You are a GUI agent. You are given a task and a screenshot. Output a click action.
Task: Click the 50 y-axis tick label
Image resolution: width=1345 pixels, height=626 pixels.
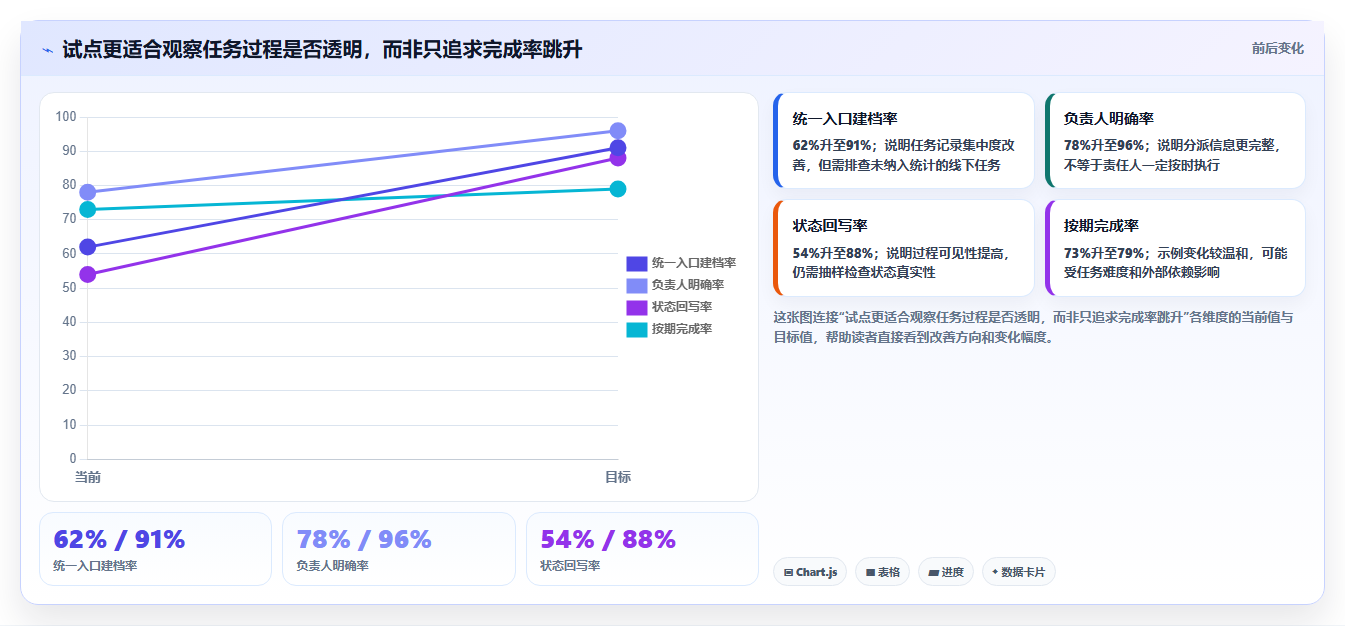click(x=69, y=288)
